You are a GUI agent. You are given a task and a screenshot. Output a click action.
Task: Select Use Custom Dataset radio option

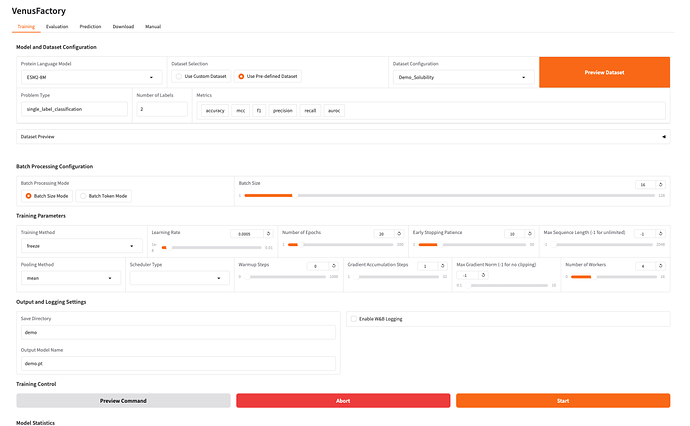pyautogui.click(x=180, y=76)
